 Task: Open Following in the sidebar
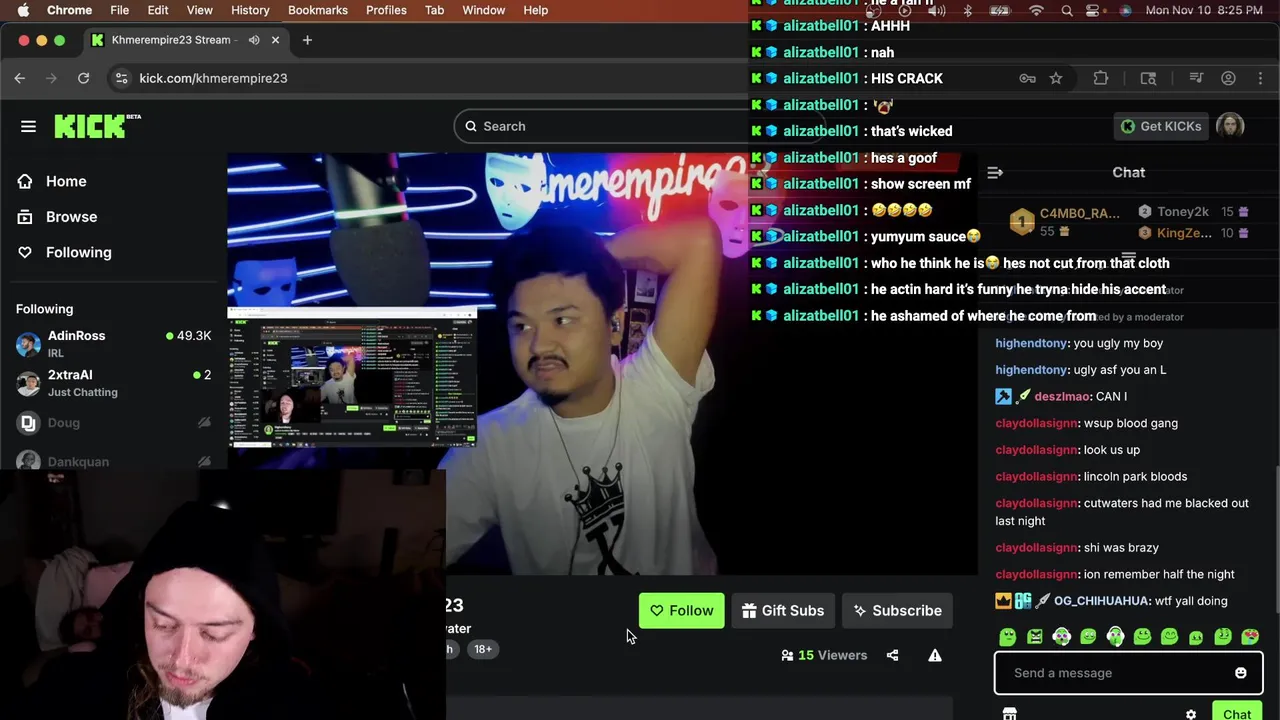[x=78, y=253]
